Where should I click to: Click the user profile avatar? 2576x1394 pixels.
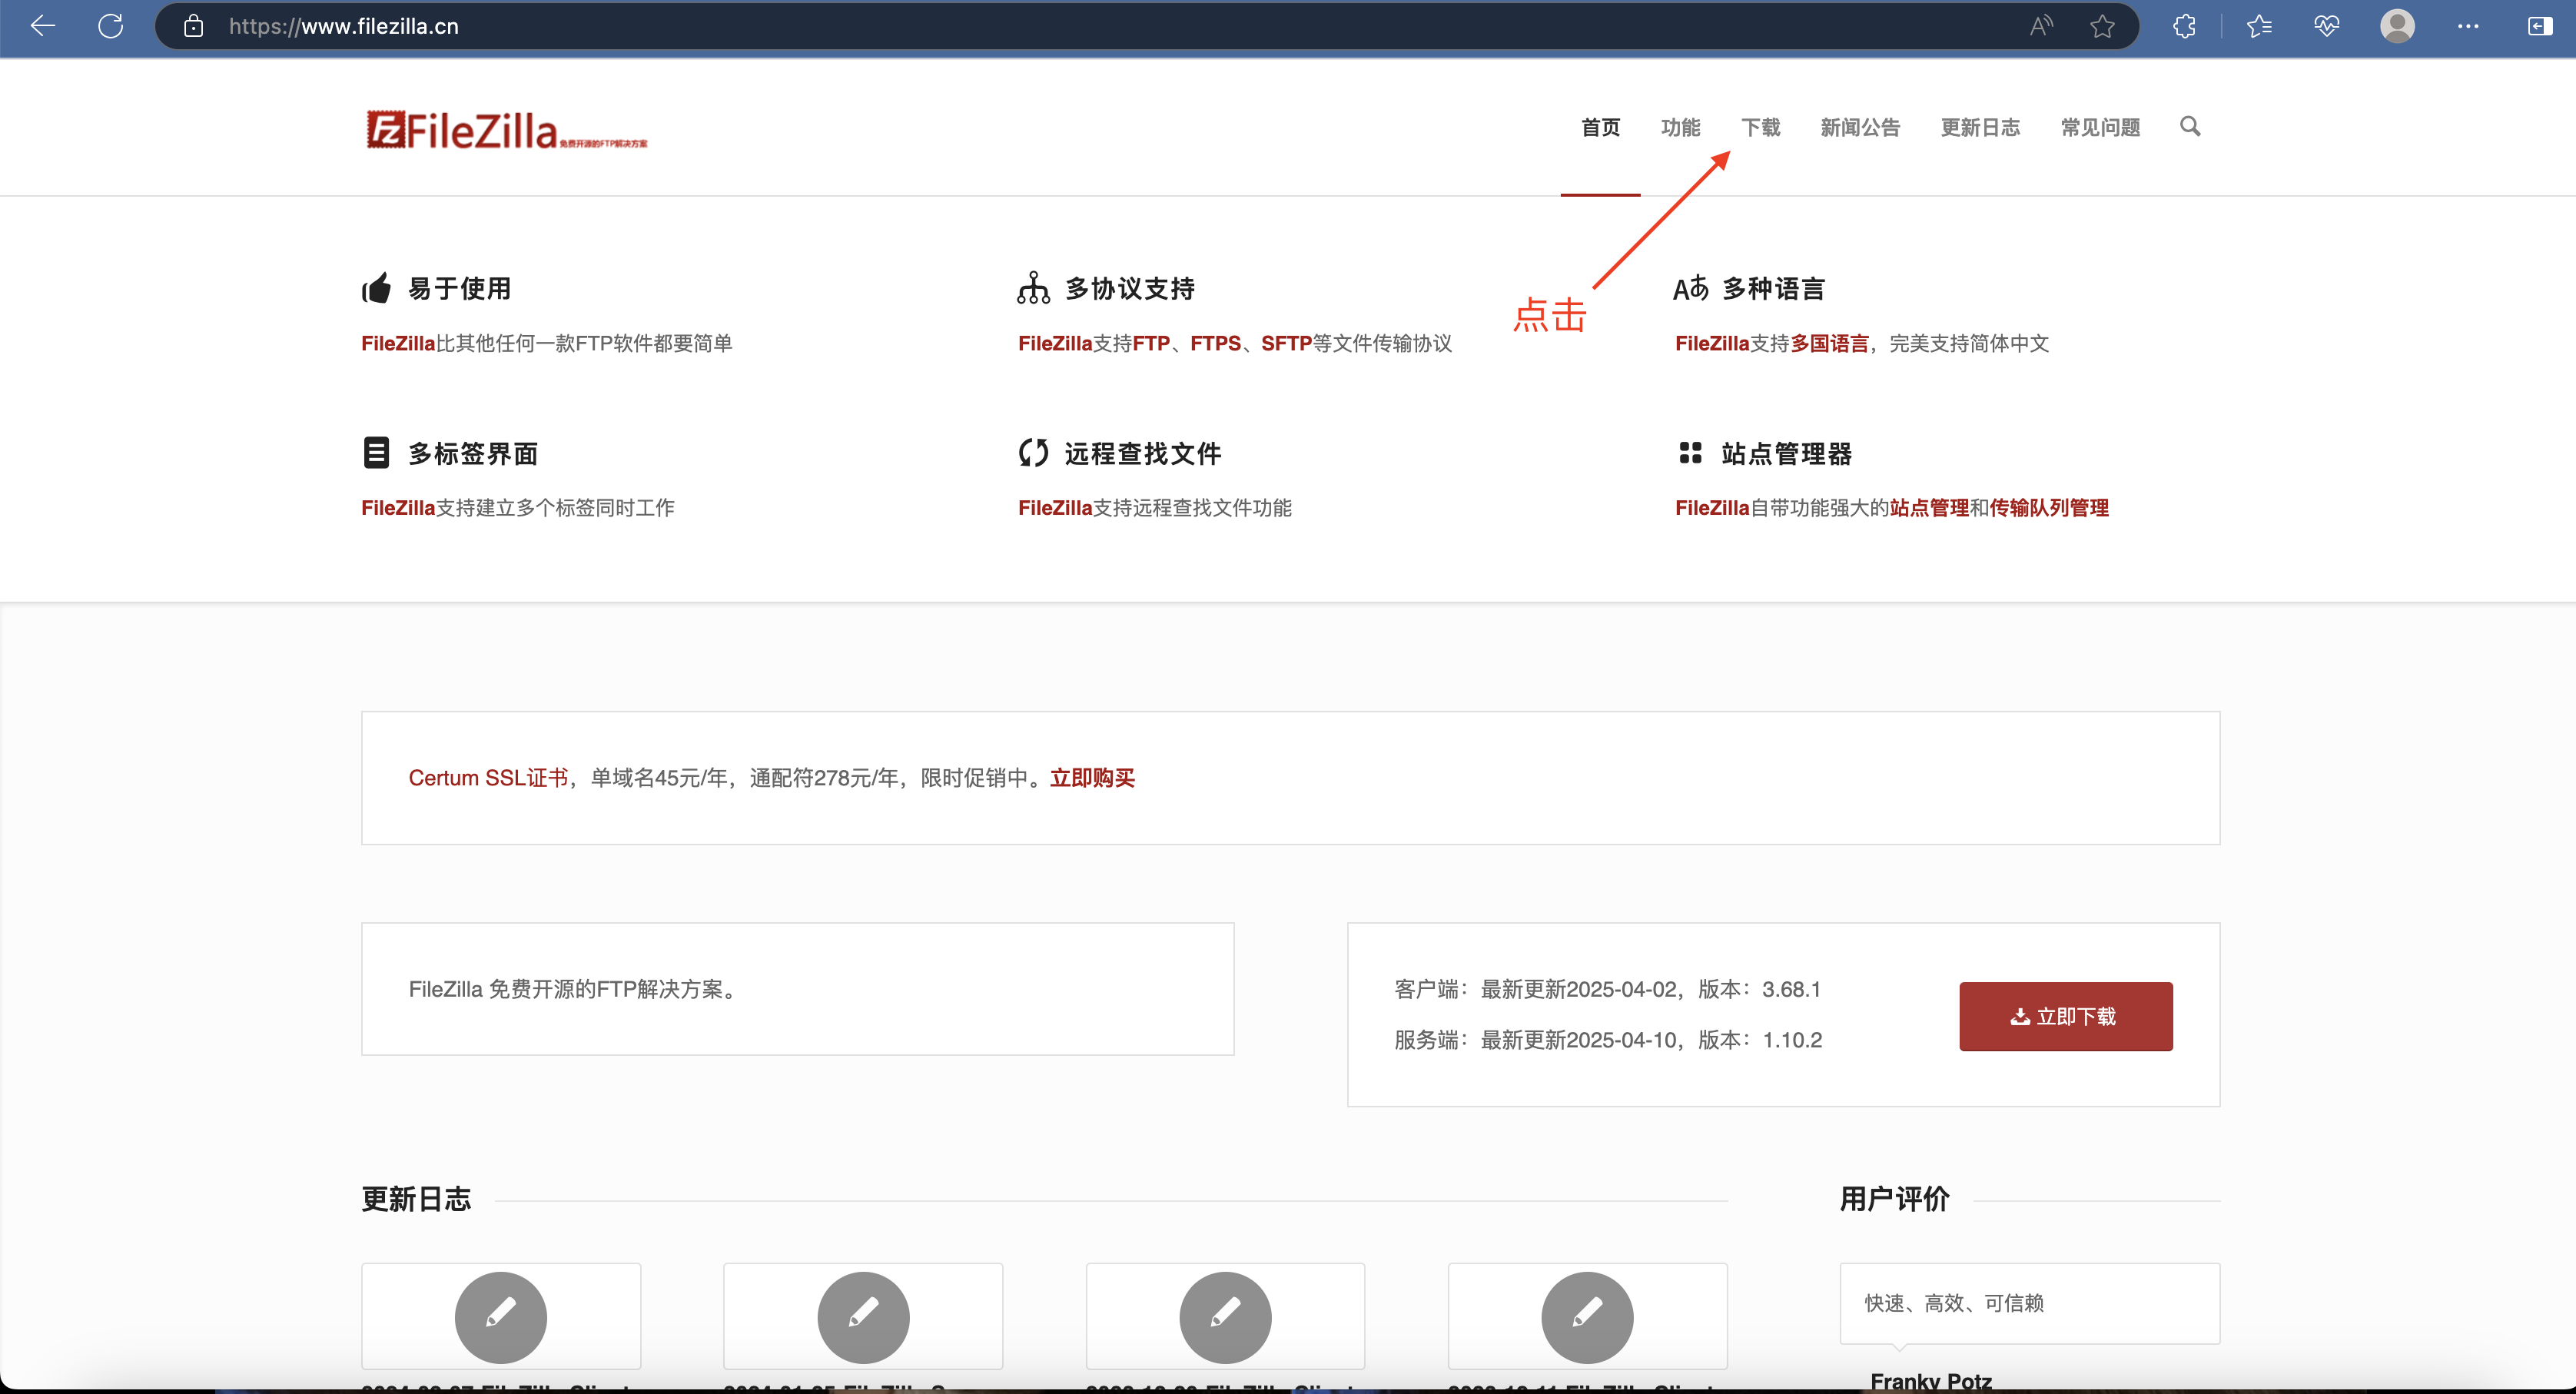click(2397, 26)
